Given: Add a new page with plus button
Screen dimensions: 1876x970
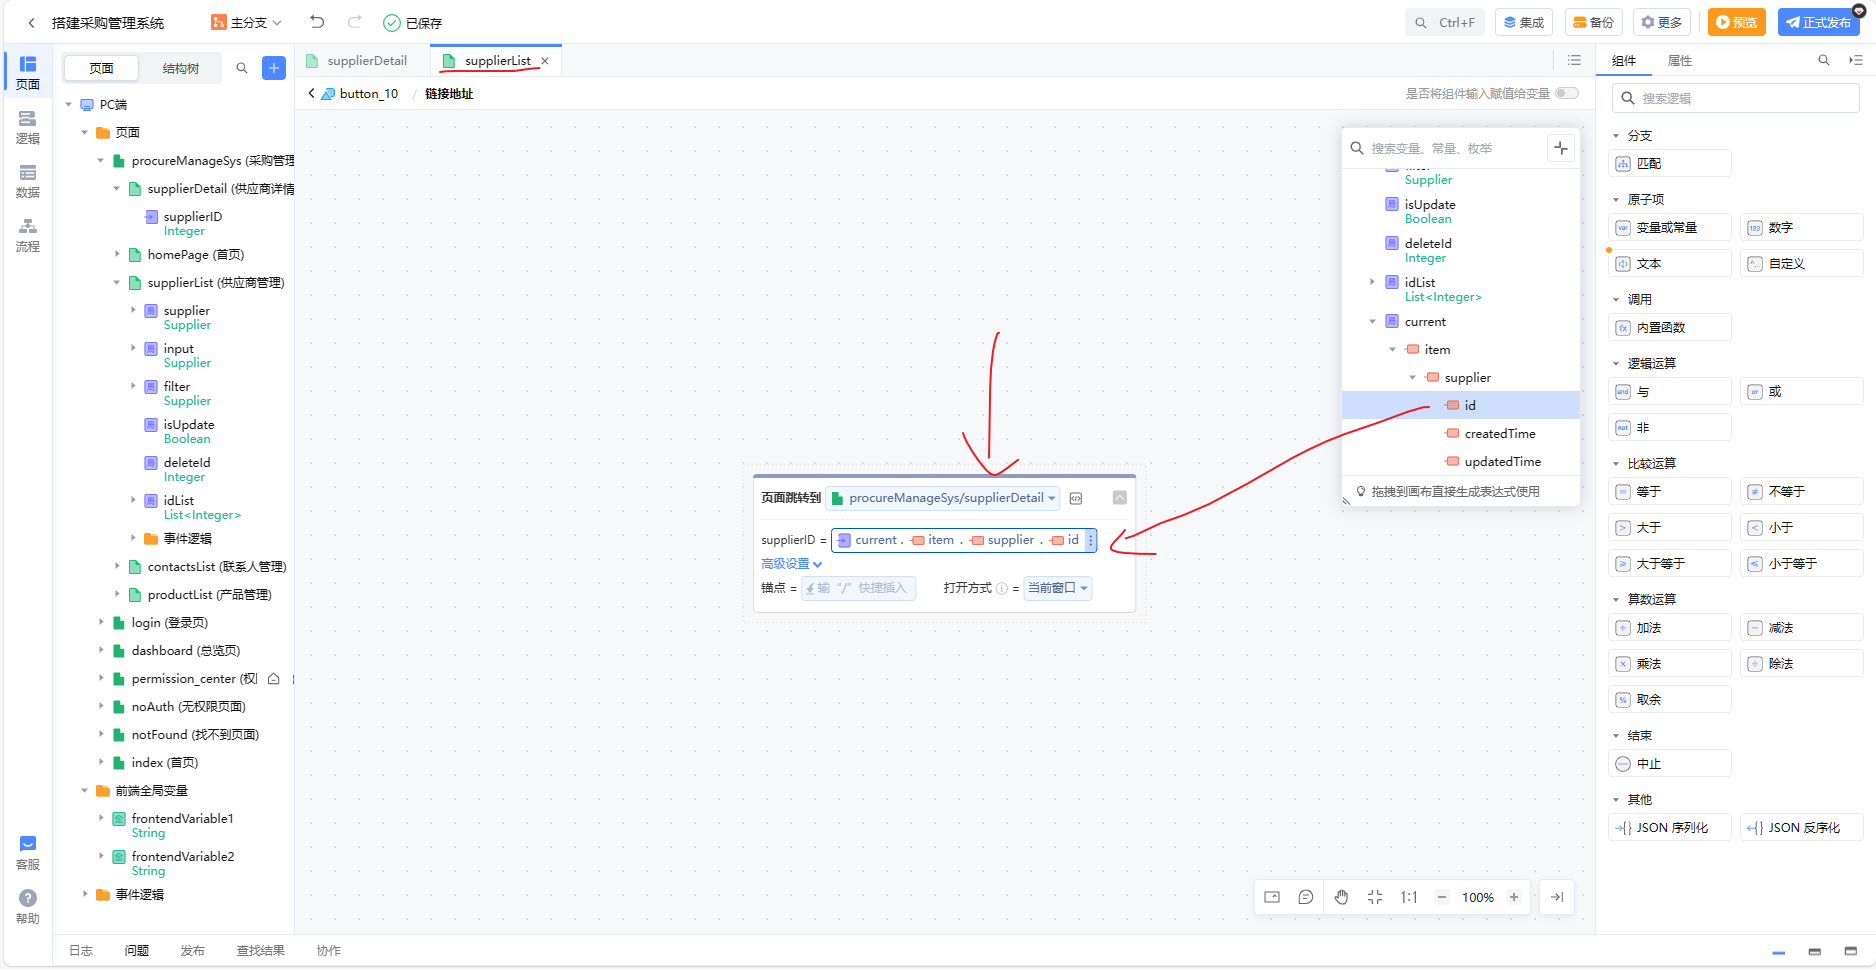Looking at the screenshot, I should coord(274,68).
